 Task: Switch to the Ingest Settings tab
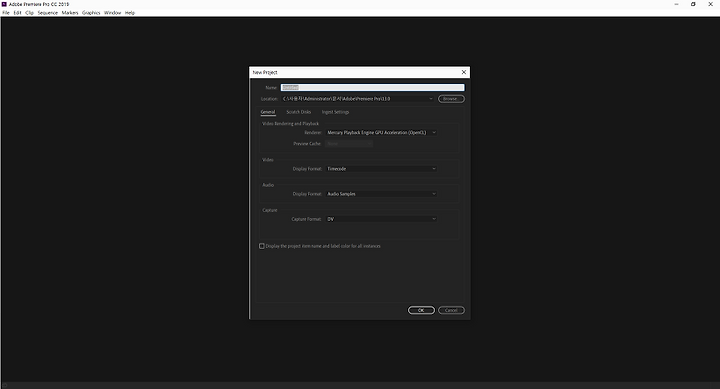pos(335,112)
